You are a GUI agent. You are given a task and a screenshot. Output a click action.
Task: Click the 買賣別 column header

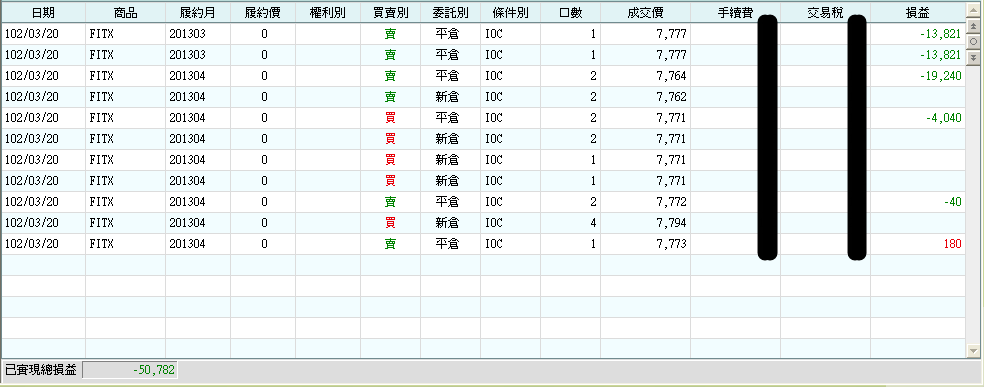click(x=390, y=13)
